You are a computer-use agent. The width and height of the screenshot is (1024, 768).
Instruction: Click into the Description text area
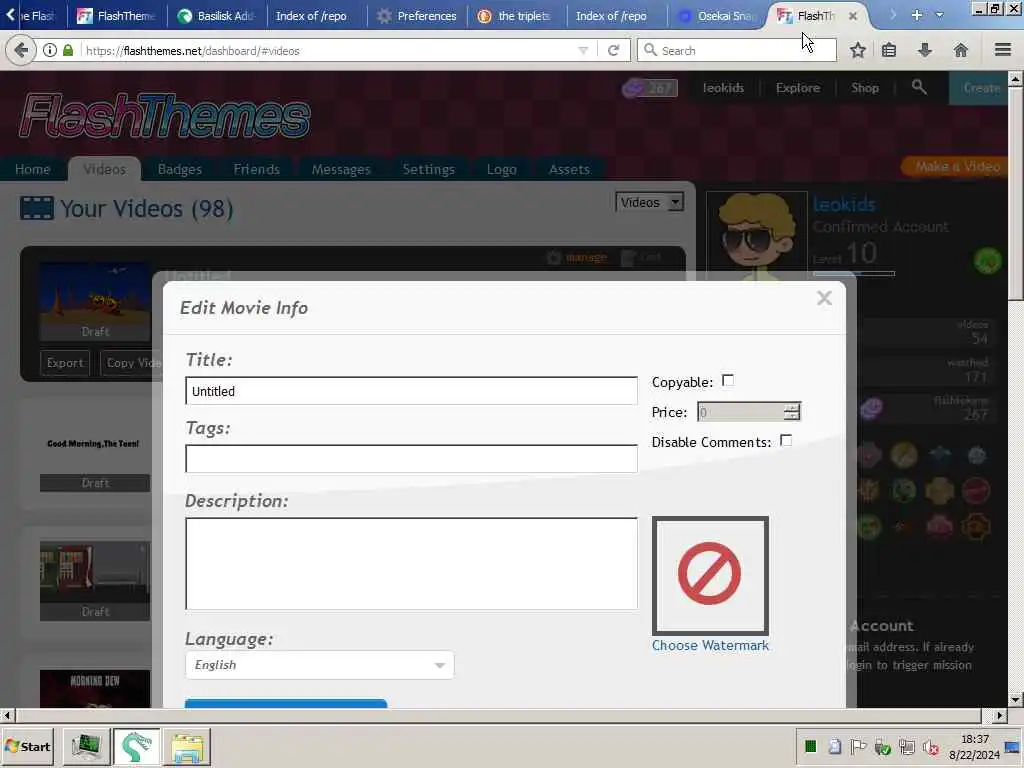[x=411, y=564]
